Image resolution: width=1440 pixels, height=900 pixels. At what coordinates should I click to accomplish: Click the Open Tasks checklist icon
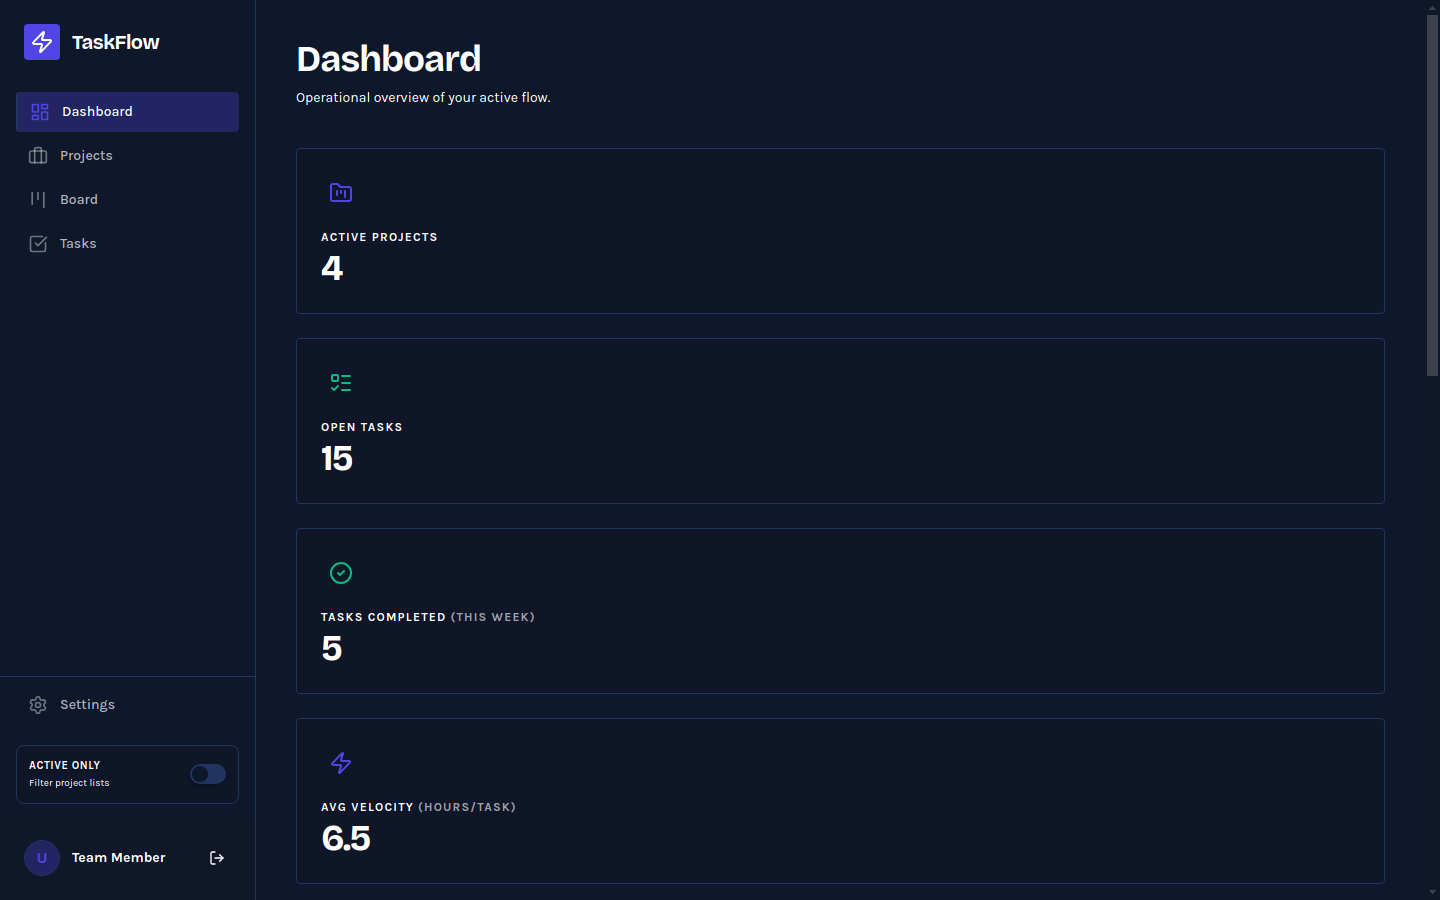click(341, 382)
